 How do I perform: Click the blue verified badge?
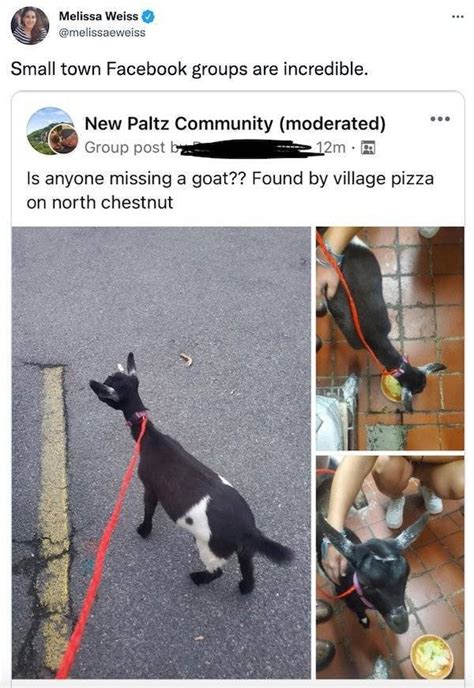coord(149,17)
